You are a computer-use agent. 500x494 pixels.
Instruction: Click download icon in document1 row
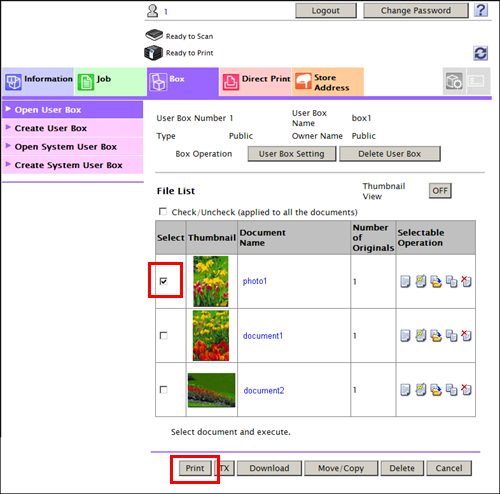point(436,336)
